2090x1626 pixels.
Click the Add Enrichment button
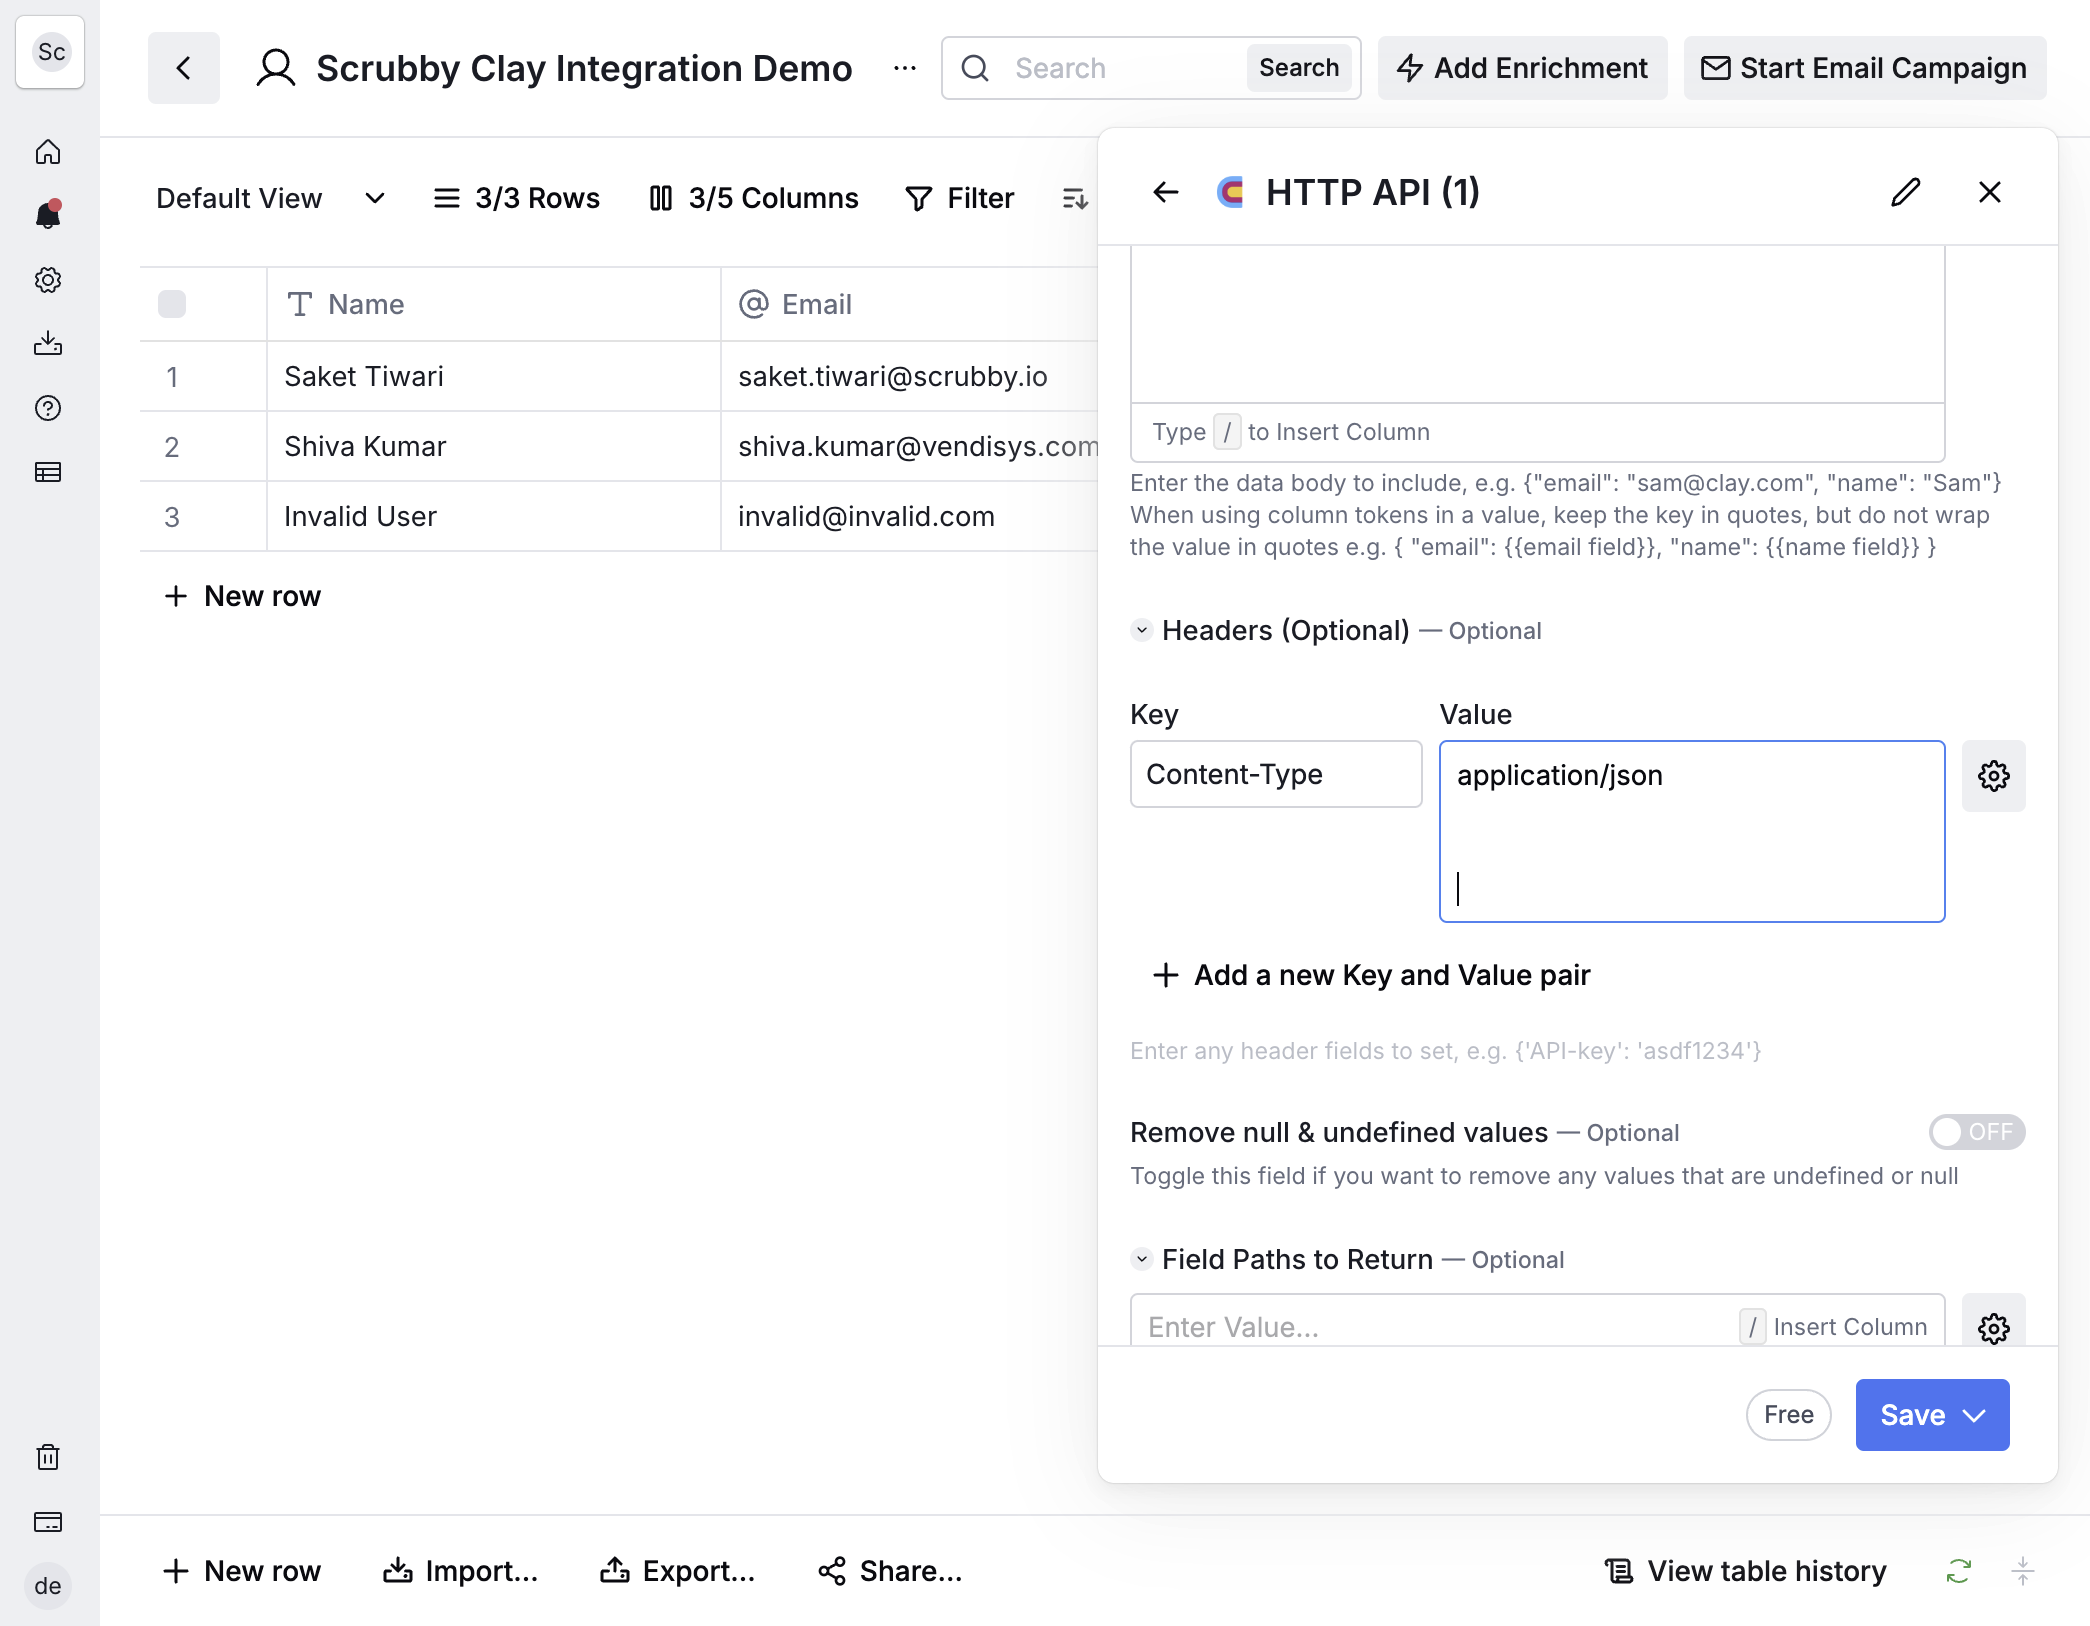[x=1522, y=68]
